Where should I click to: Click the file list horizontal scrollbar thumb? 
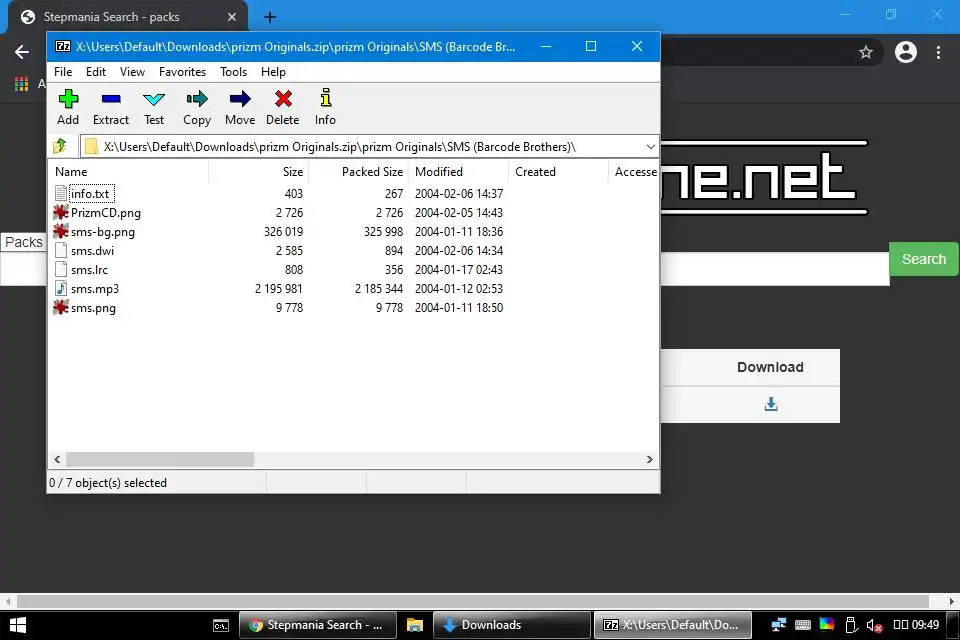pyautogui.click(x=160, y=459)
